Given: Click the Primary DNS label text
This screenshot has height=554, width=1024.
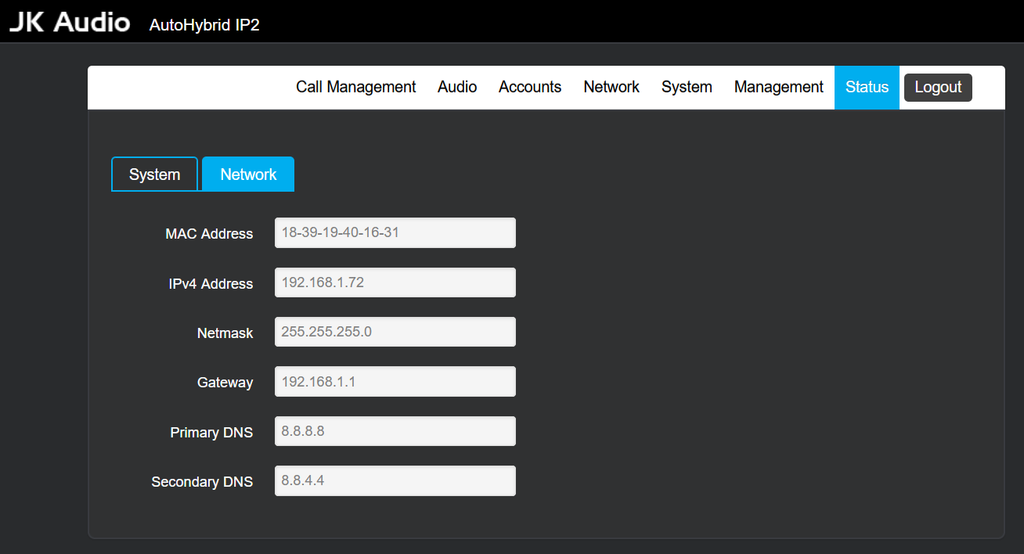Looking at the screenshot, I should click(x=211, y=433).
